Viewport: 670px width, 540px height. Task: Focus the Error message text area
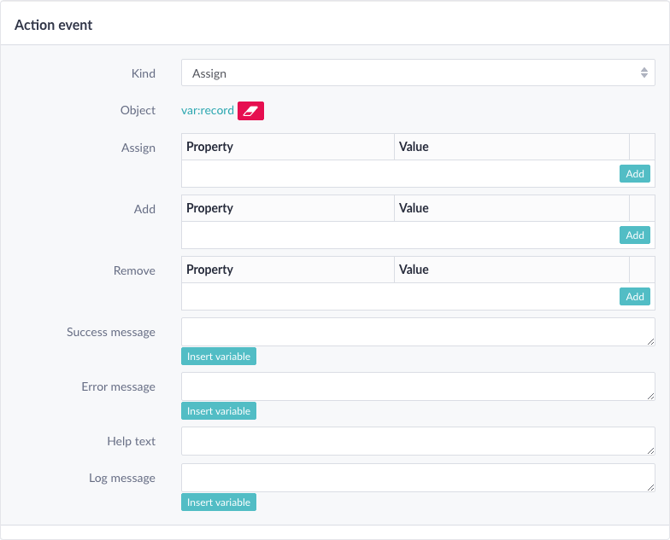417,386
